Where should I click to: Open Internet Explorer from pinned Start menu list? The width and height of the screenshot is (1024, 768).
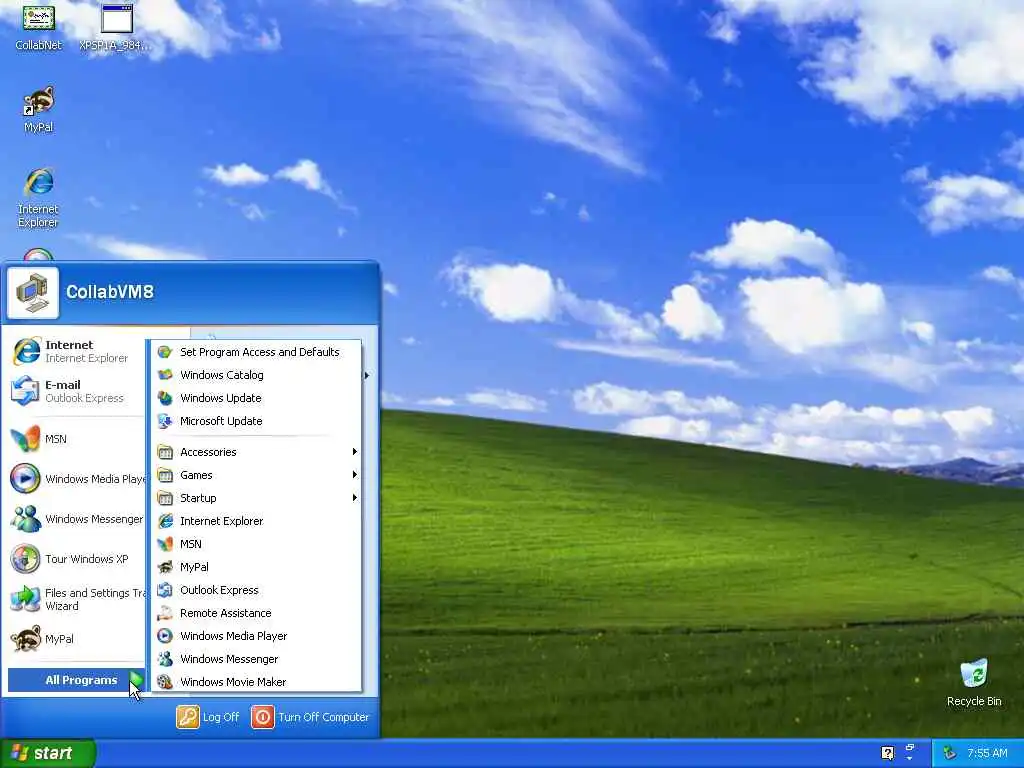tap(77, 351)
